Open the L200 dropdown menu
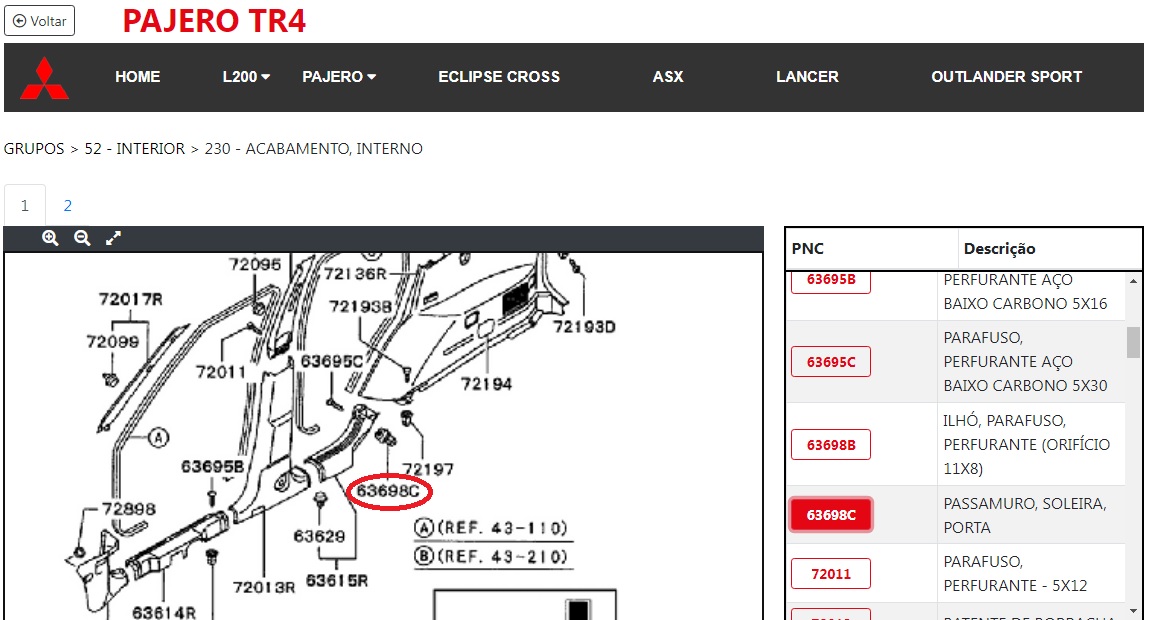This screenshot has width=1150, height=620. pyautogui.click(x=246, y=77)
